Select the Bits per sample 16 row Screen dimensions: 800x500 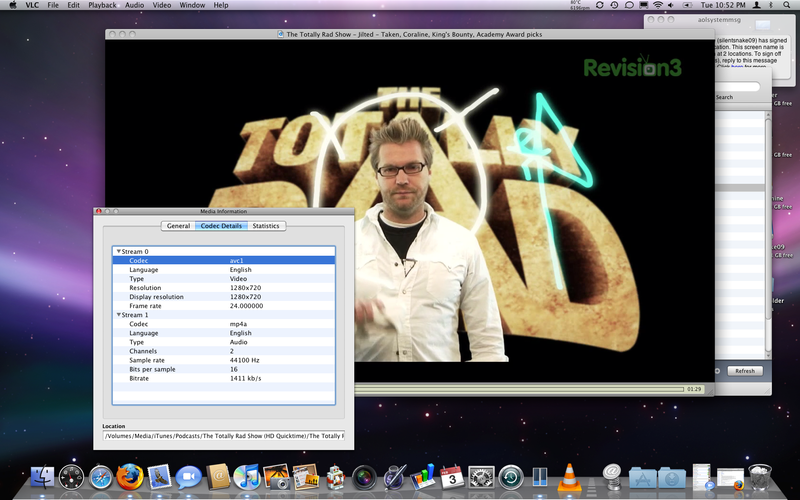coord(223,369)
